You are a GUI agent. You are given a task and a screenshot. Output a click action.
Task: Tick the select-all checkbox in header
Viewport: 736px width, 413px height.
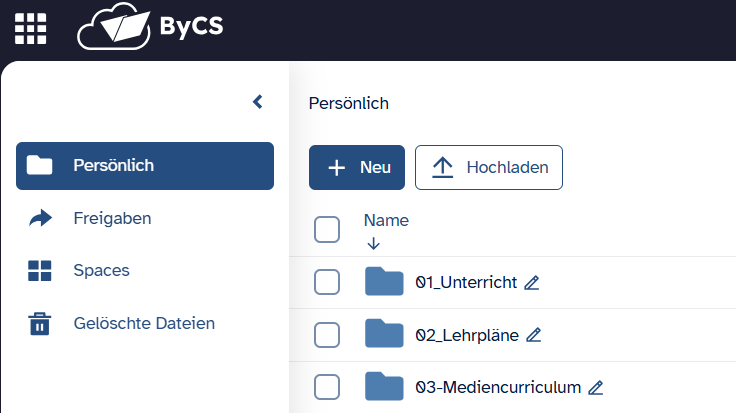(327, 230)
